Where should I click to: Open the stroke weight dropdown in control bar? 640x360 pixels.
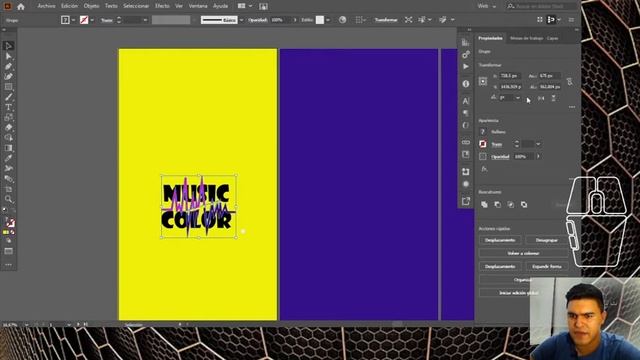(x=145, y=20)
